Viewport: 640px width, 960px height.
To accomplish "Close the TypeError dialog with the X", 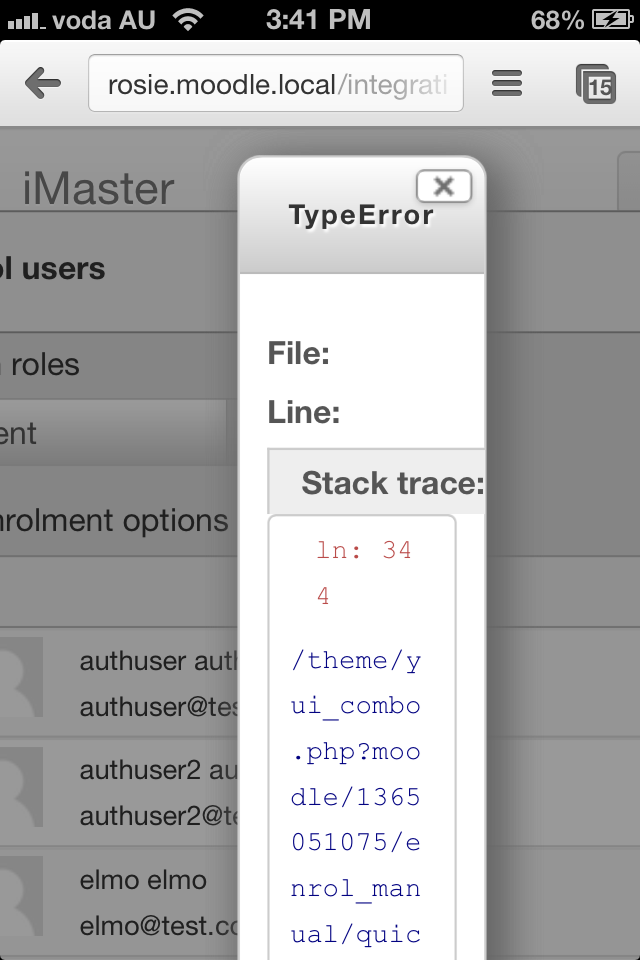I will click(444, 186).
